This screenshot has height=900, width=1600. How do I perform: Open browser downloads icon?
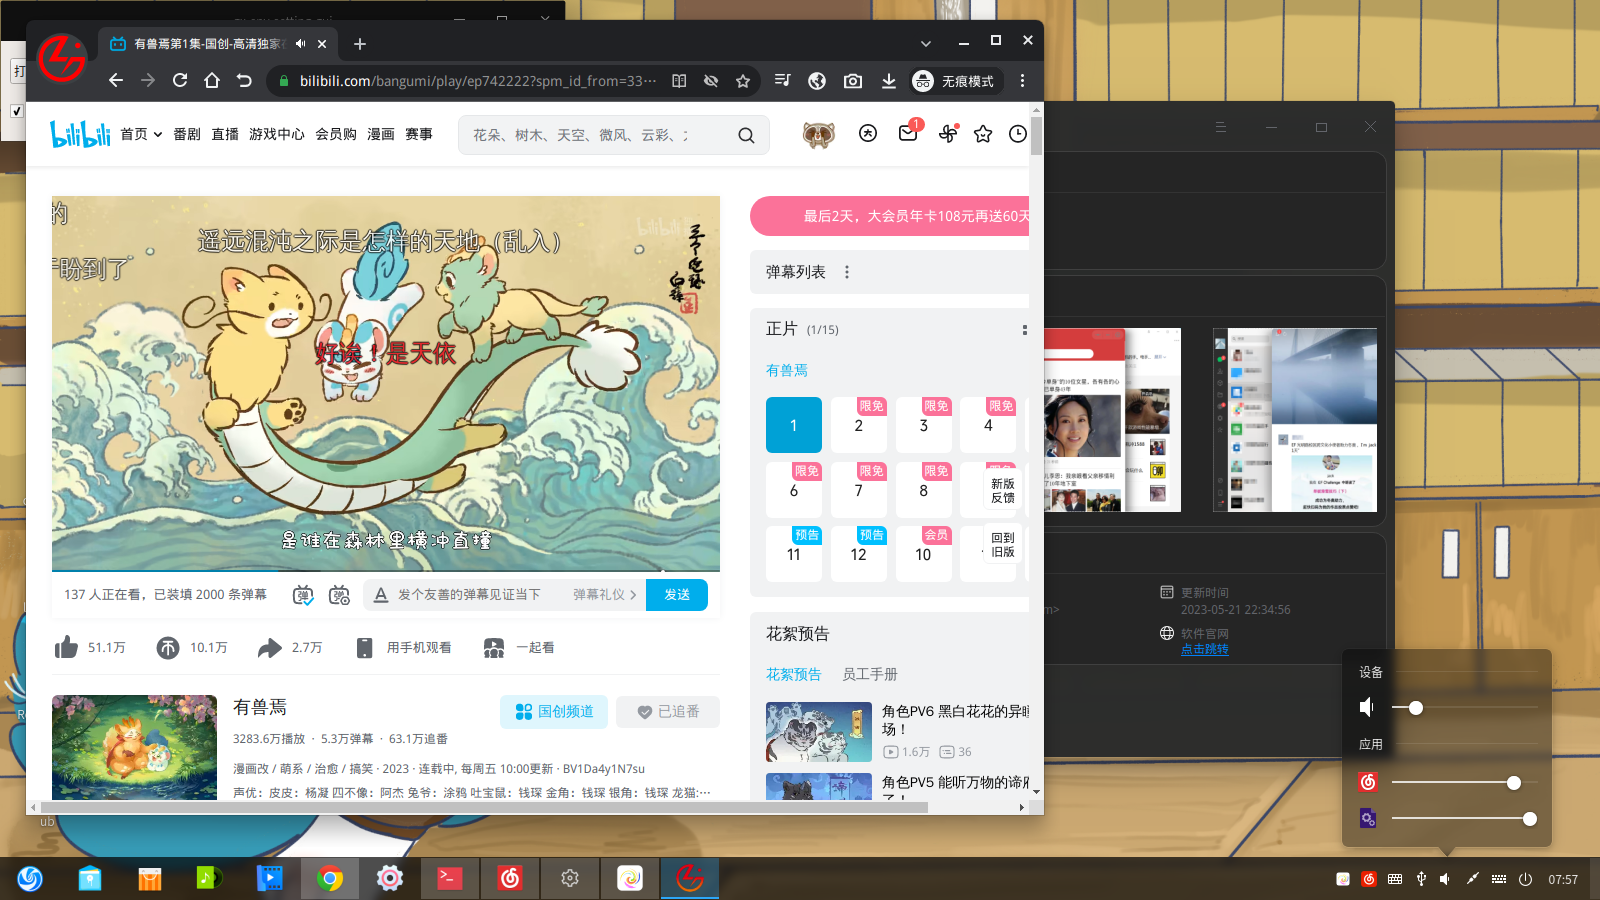point(888,81)
